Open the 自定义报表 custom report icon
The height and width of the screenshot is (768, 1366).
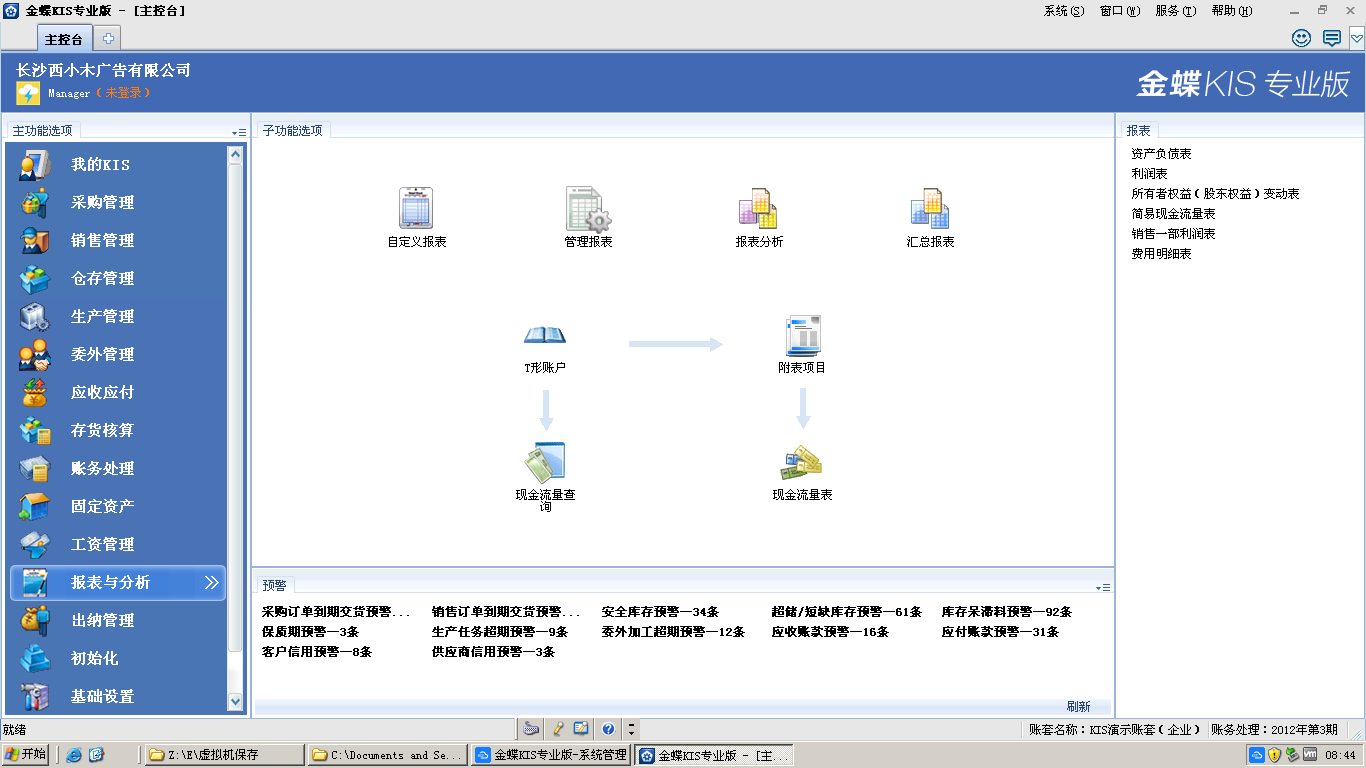point(416,209)
